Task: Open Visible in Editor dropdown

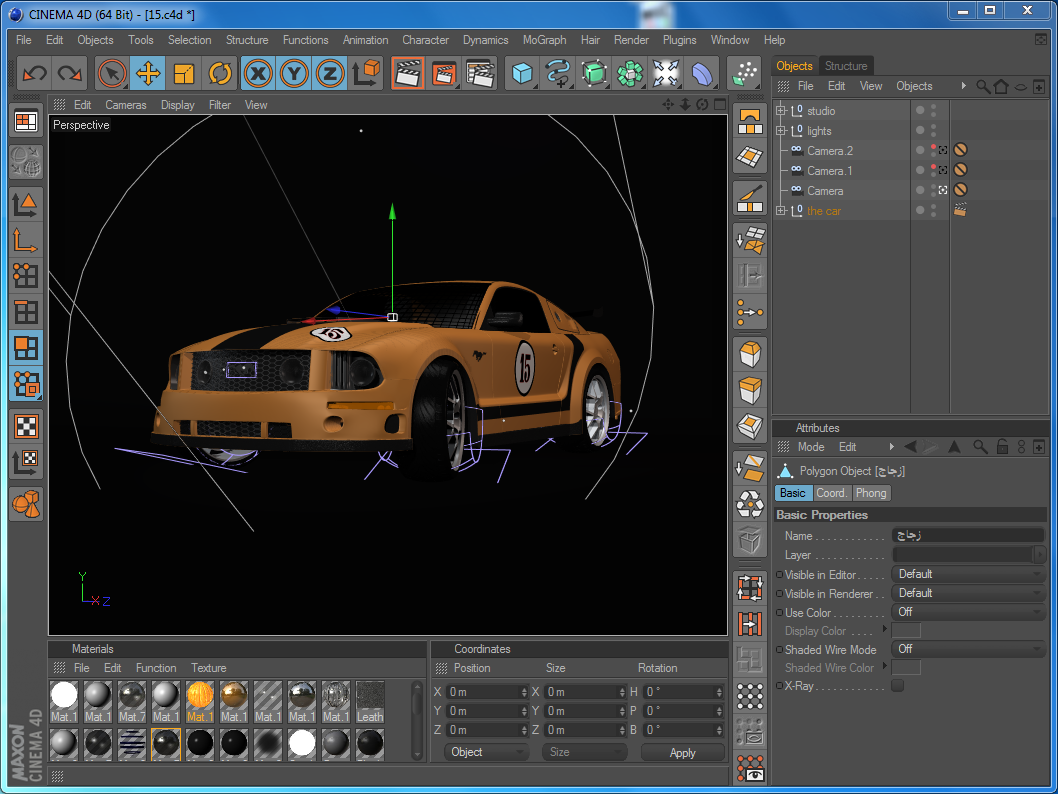Action: 968,574
